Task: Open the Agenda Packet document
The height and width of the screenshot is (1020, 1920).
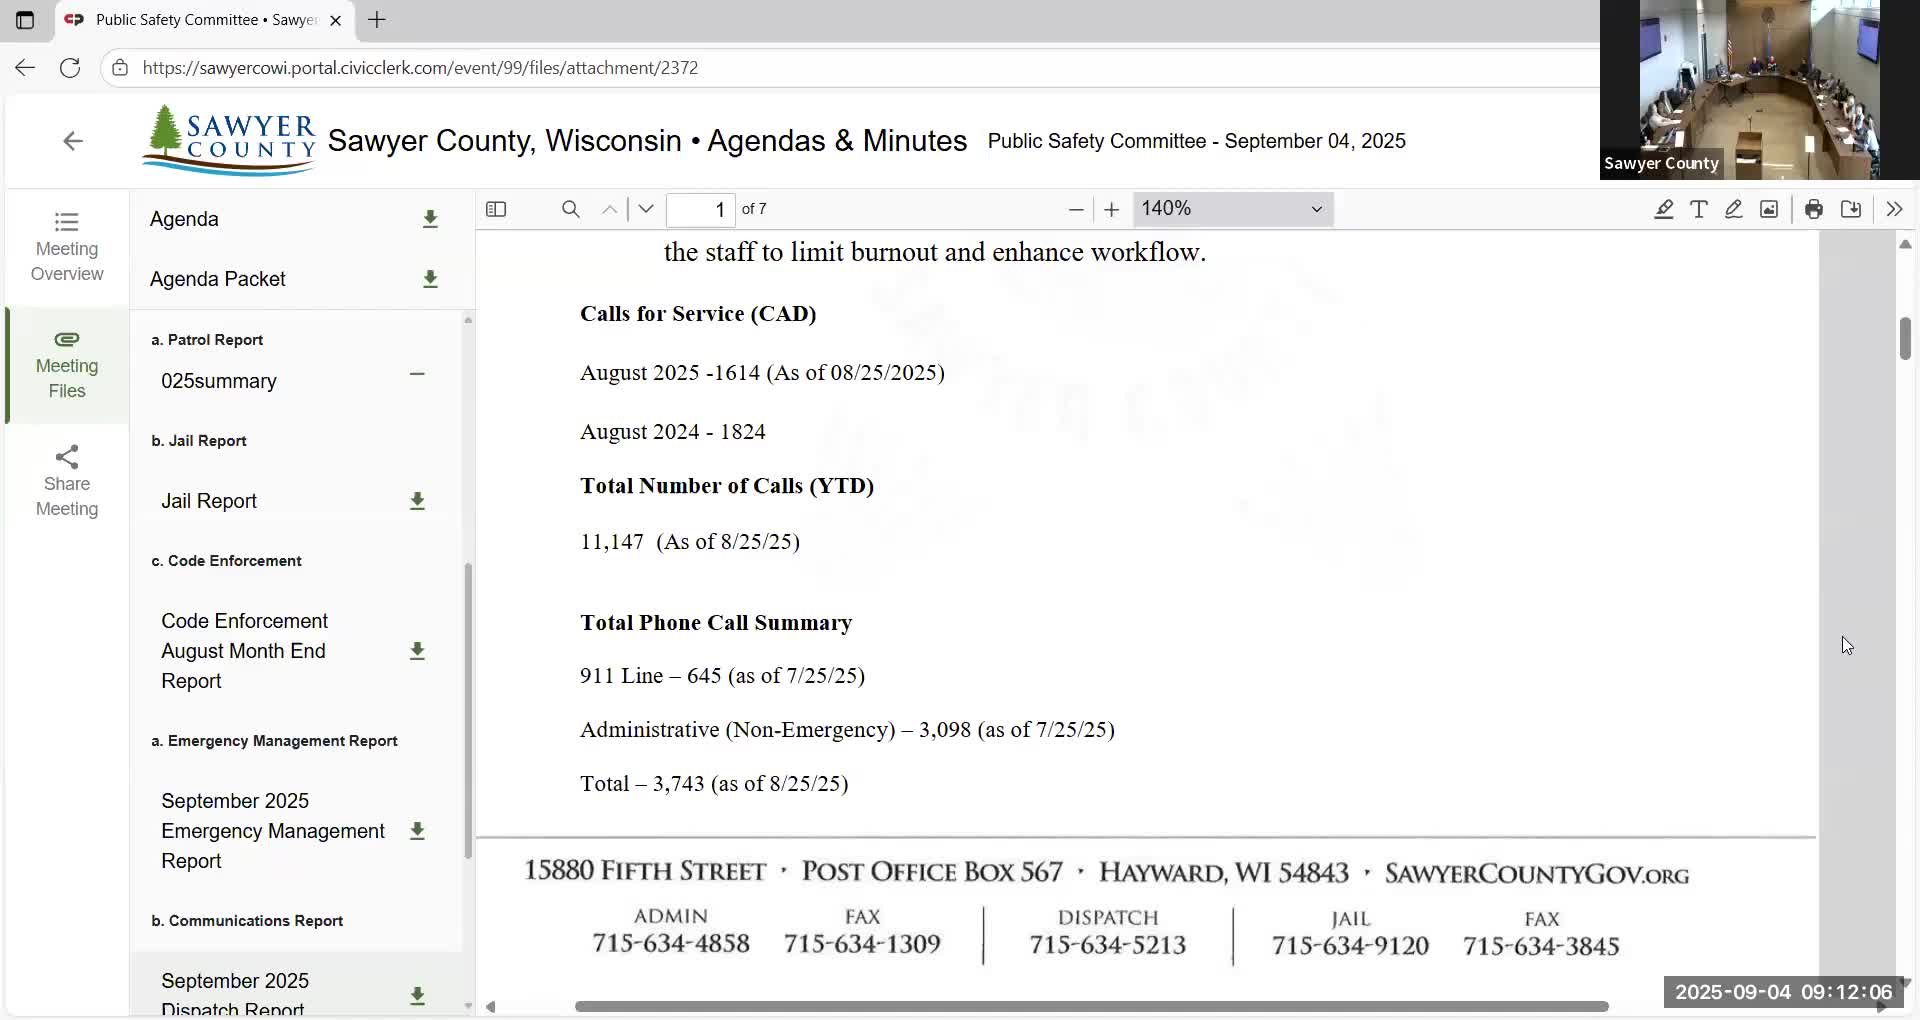Action: 218,279
